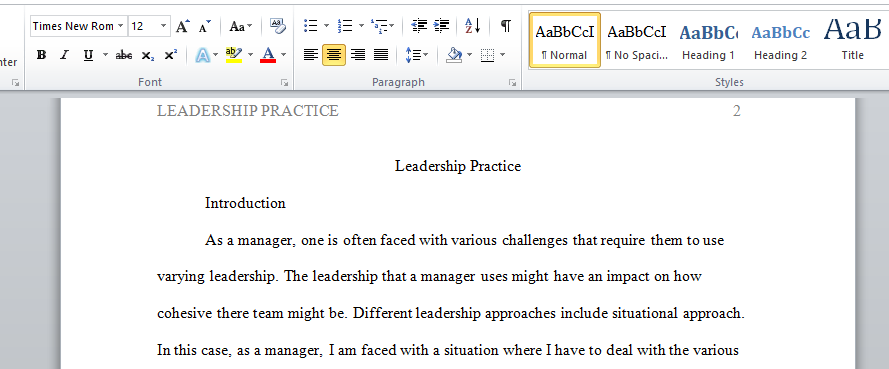This screenshot has width=889, height=369.
Task: Toggle Superscript formatting
Action: tap(171, 55)
